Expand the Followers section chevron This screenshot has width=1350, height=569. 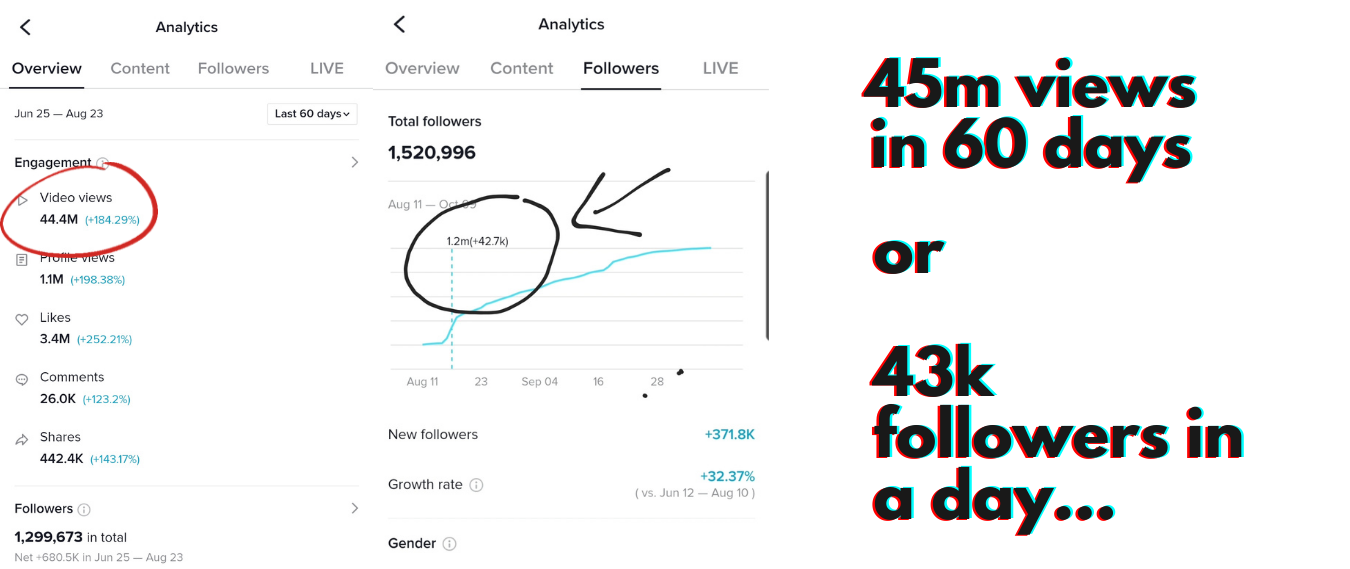(354, 508)
